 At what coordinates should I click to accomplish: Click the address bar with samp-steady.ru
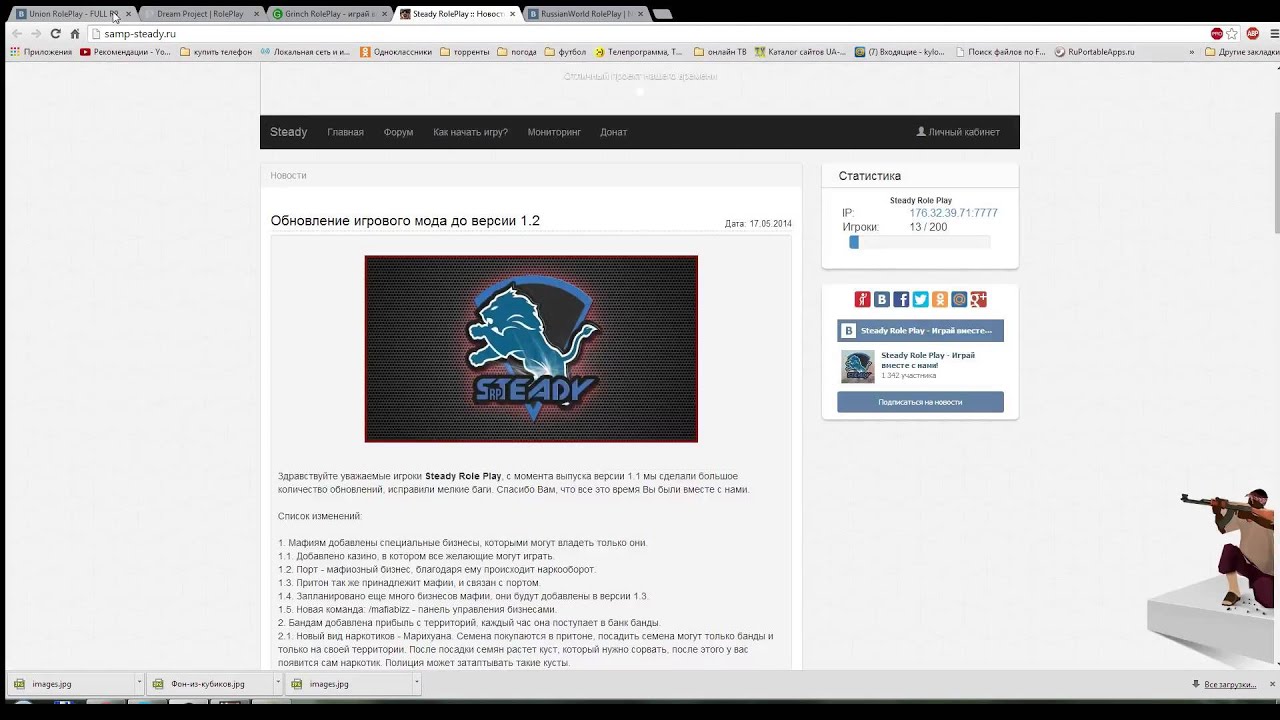click(640, 33)
